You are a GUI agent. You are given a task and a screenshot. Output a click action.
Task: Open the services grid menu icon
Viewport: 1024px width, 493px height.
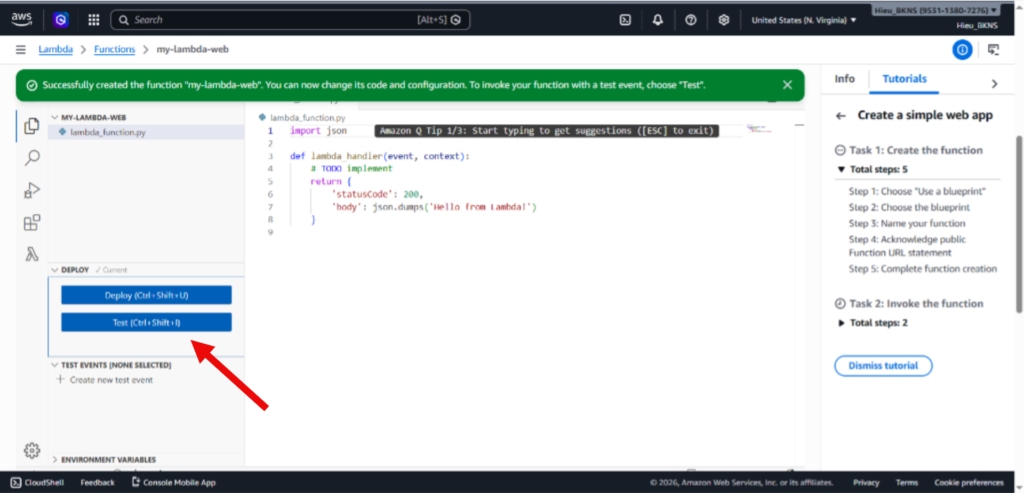(x=93, y=20)
